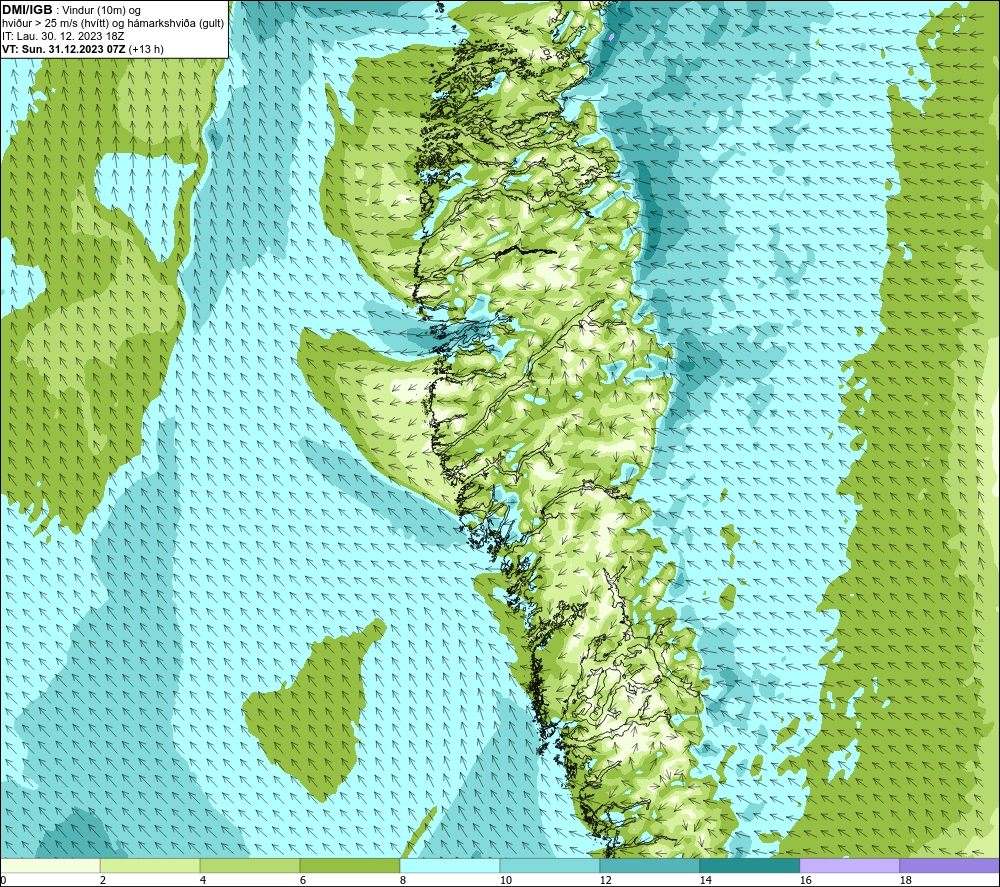
Task: Click the legend scale value '18'
Action: click(905, 880)
